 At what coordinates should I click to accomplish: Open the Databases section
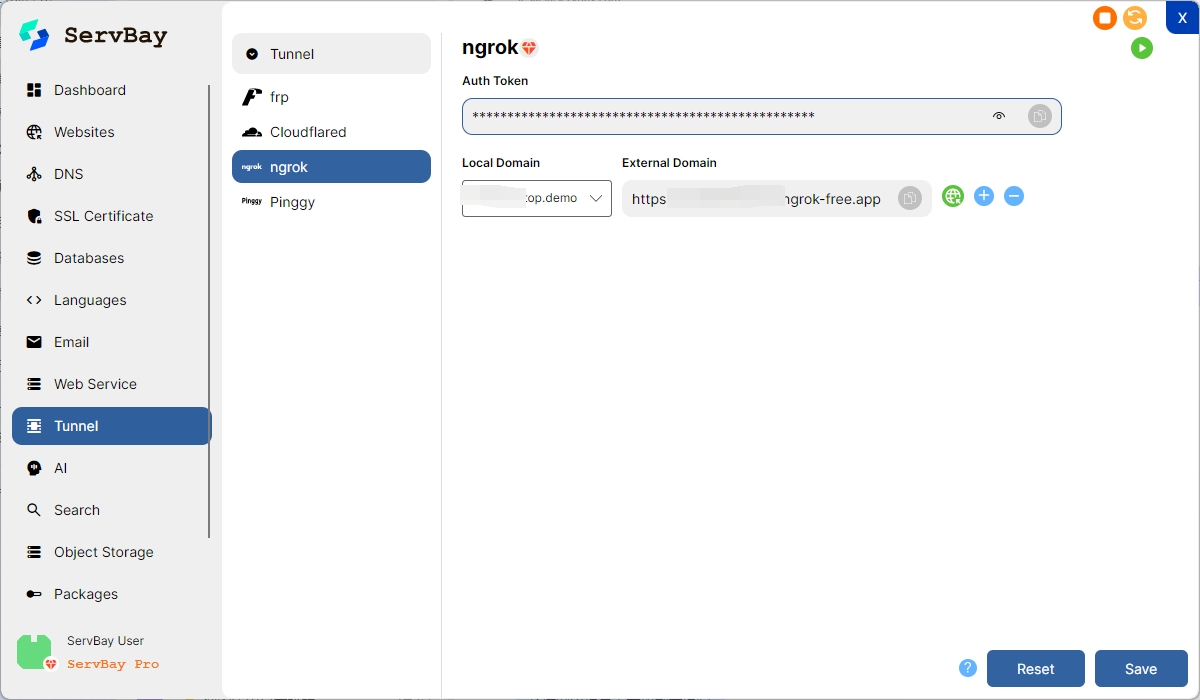(110, 258)
